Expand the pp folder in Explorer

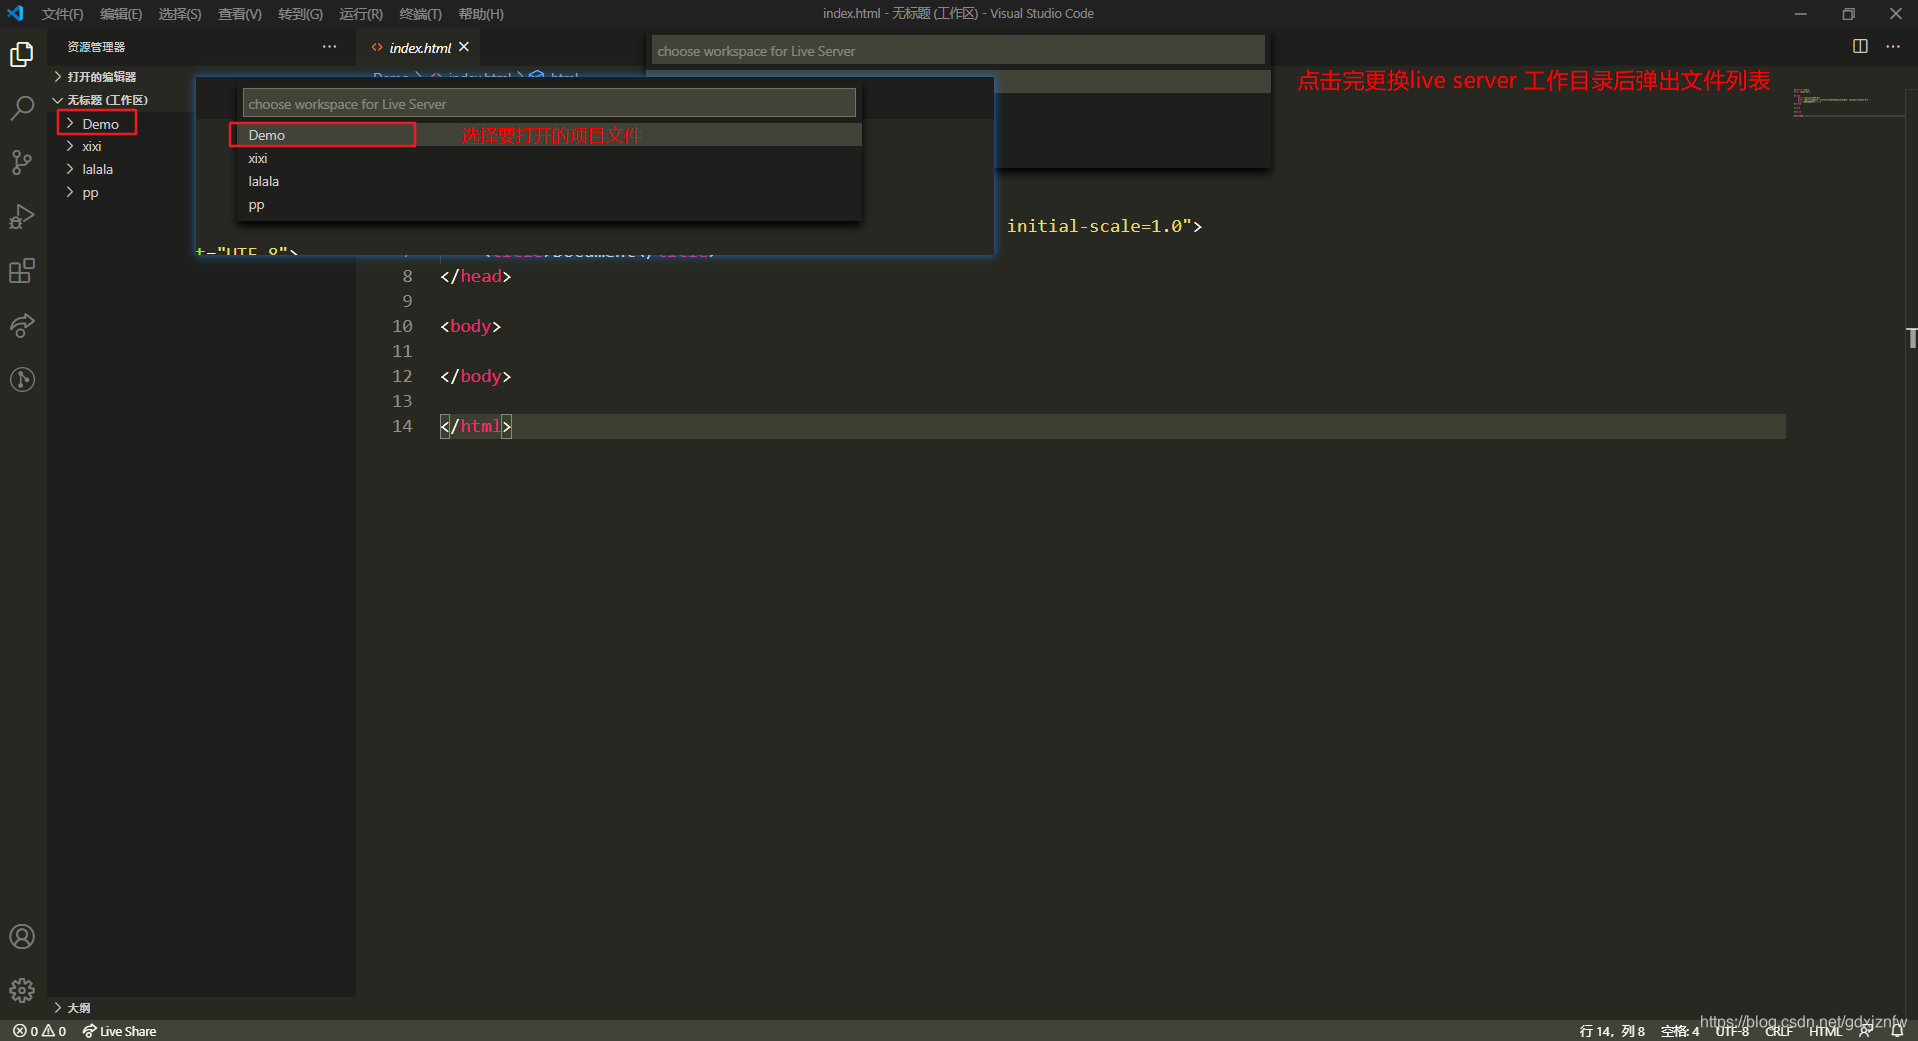(x=90, y=192)
